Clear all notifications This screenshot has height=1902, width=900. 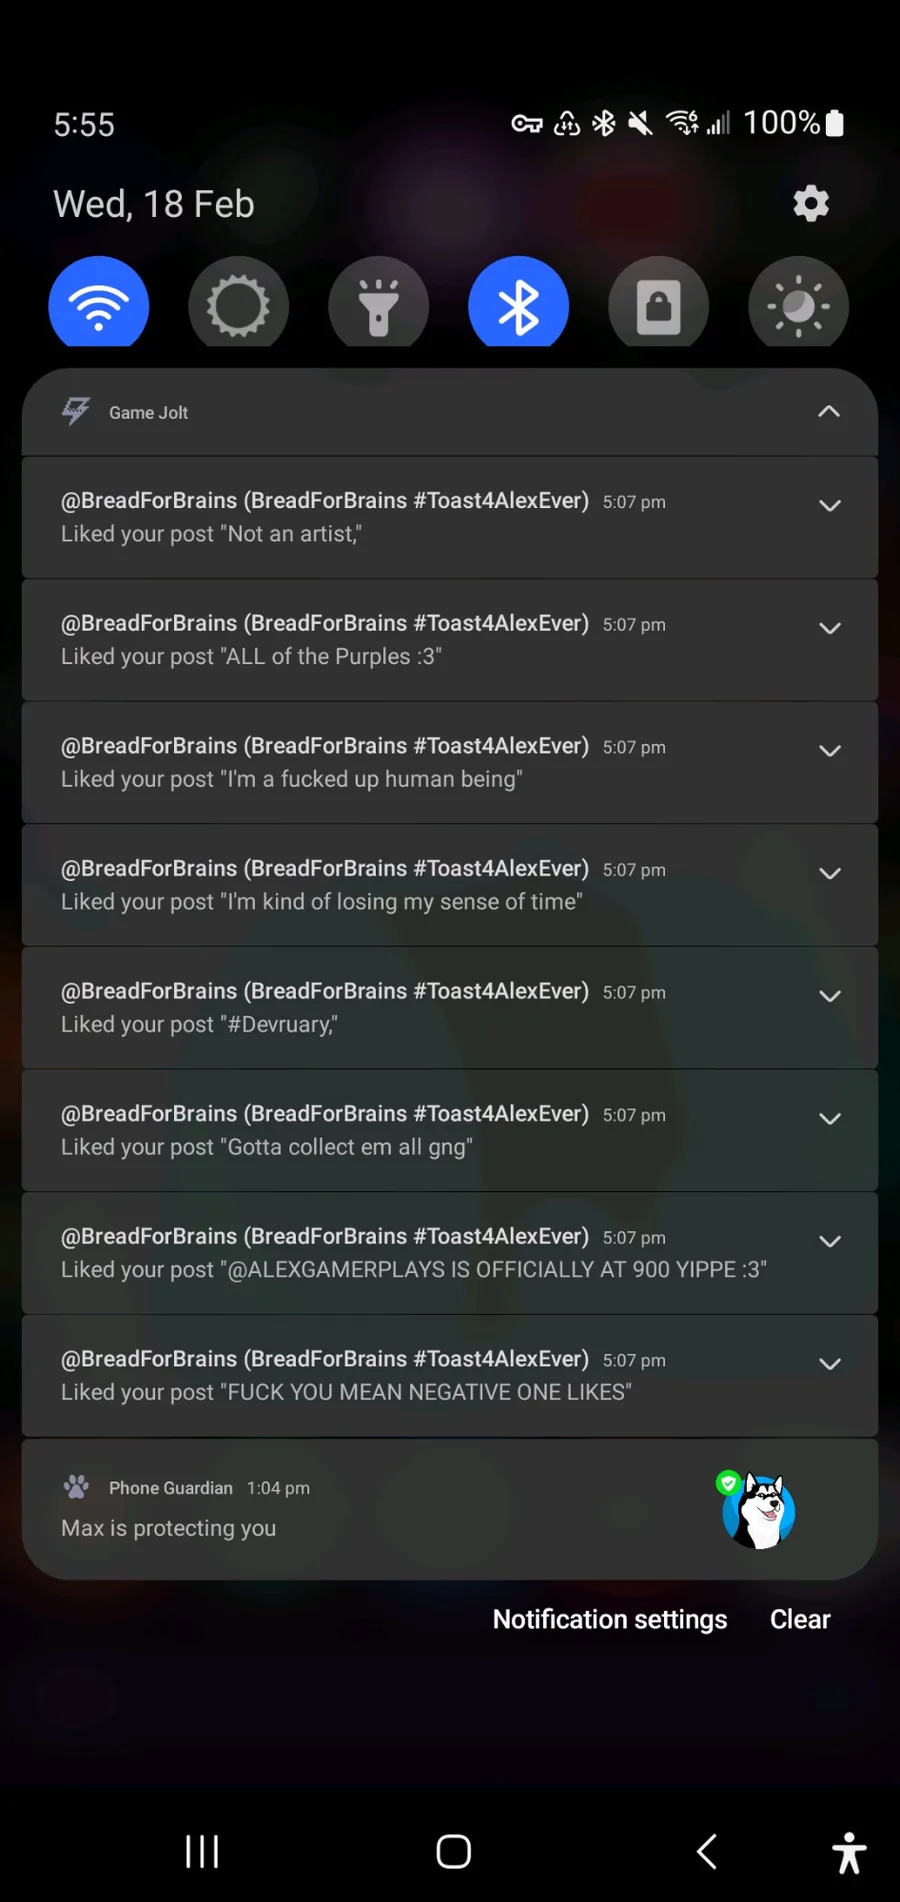coord(800,1619)
